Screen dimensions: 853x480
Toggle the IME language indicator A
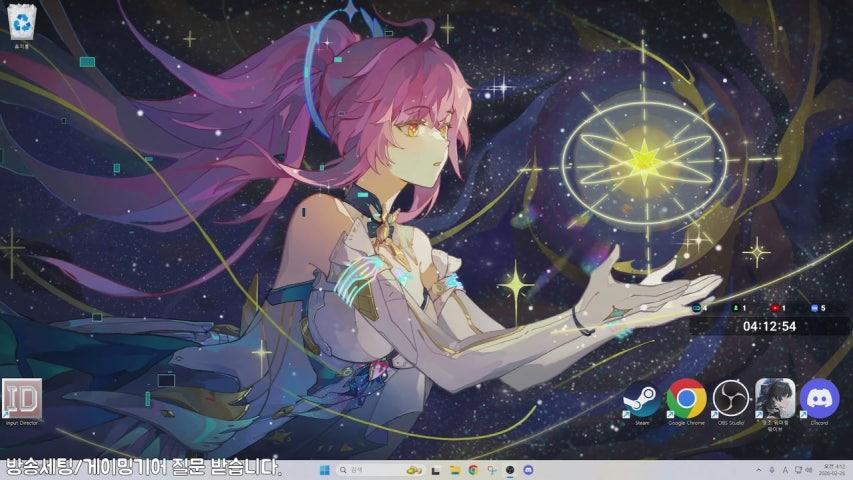(x=786, y=470)
